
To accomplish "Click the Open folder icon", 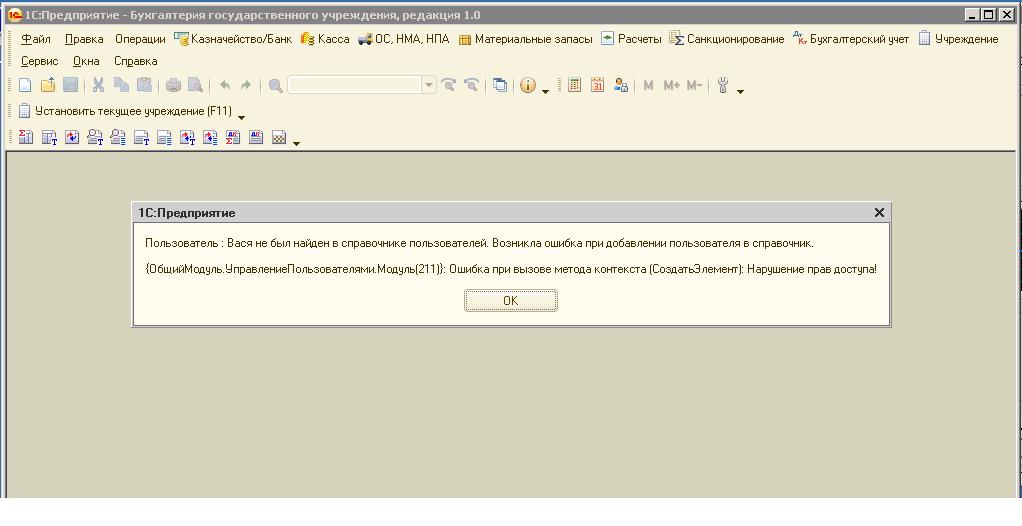I will coord(48,85).
